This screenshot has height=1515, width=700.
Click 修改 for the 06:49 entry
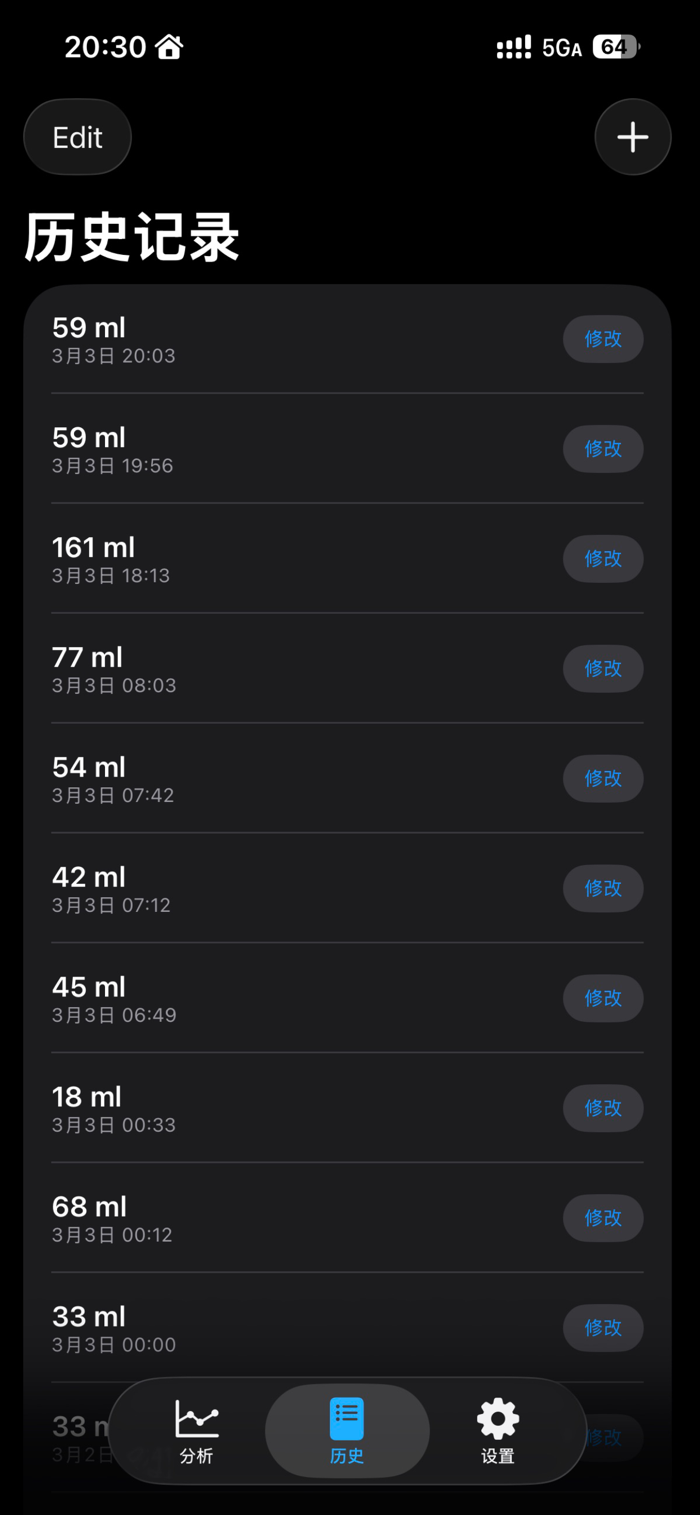click(x=603, y=999)
